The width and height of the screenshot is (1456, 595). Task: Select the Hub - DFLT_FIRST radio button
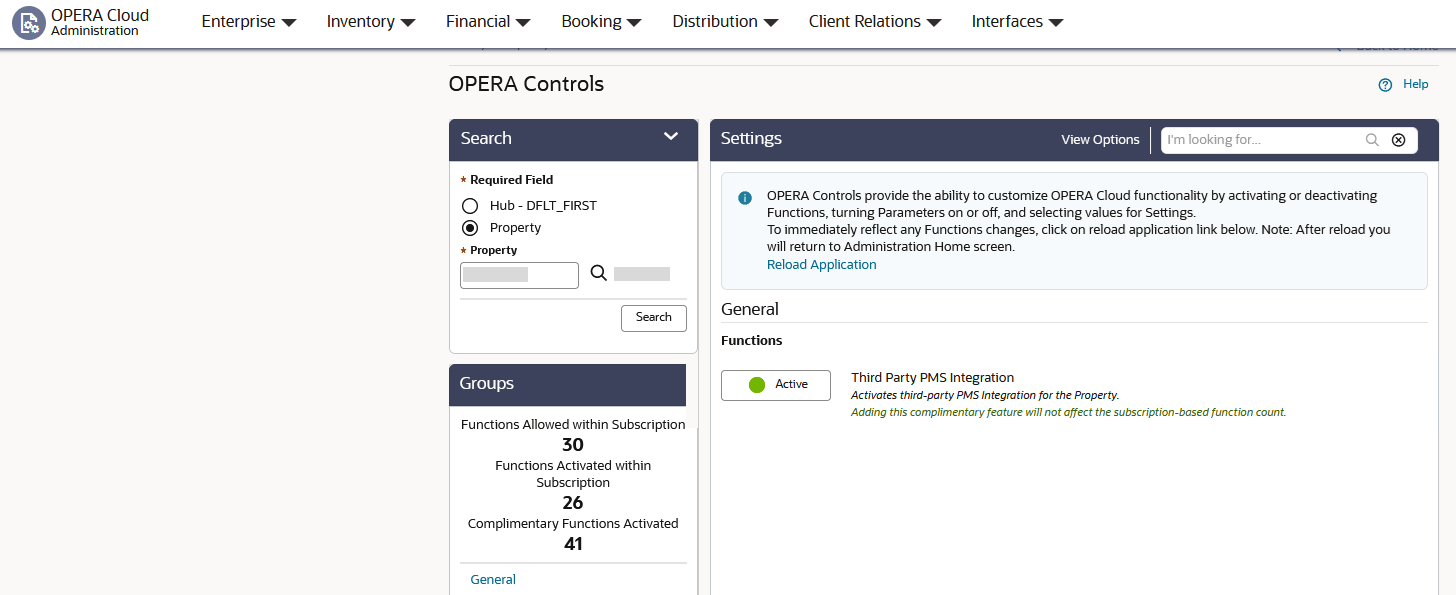(470, 206)
